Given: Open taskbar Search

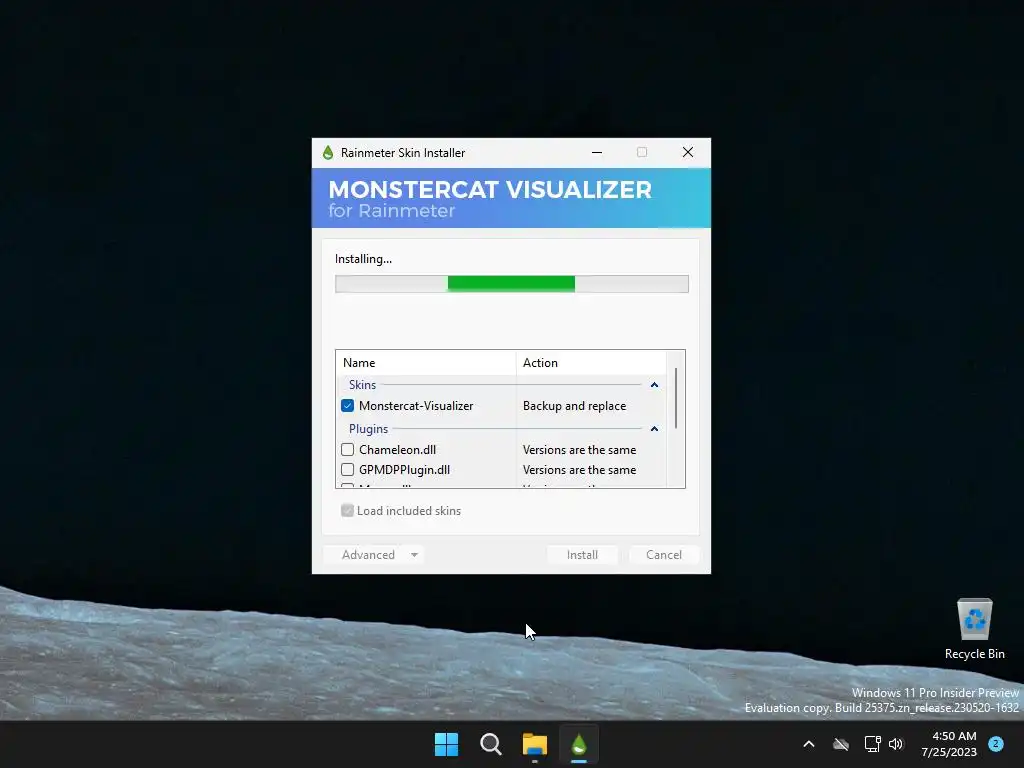Looking at the screenshot, I should (x=490, y=744).
